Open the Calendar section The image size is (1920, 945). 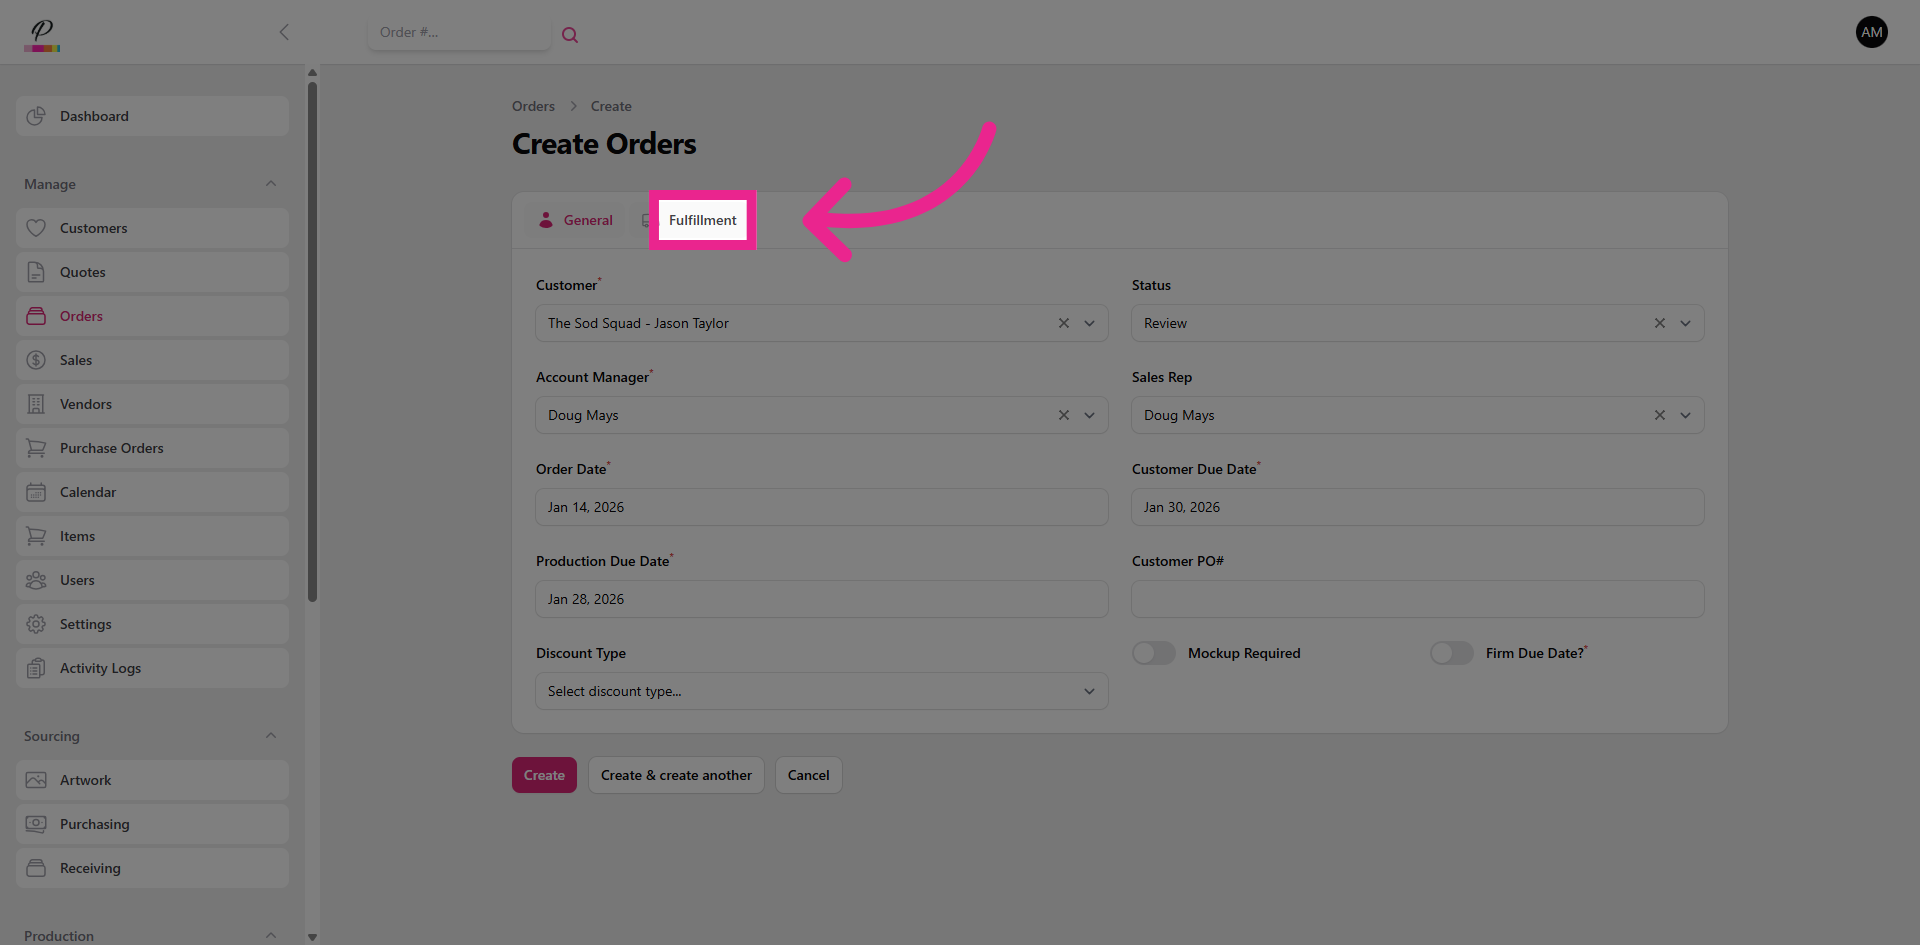click(x=89, y=492)
